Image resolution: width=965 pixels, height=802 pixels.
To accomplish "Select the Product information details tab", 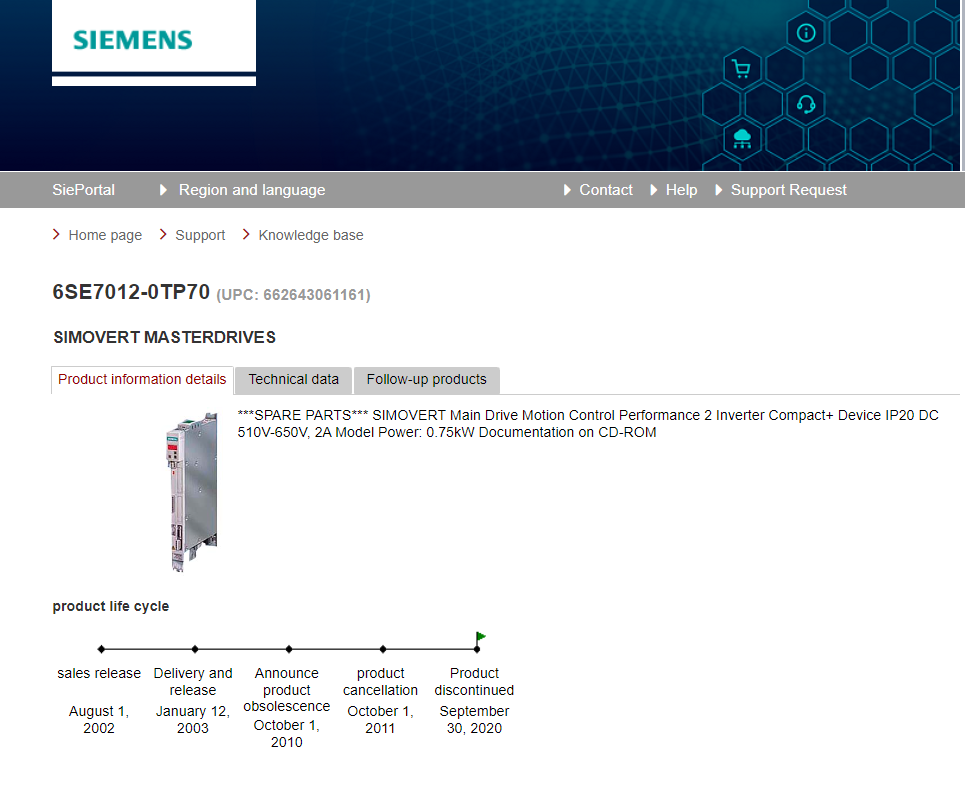I will pyautogui.click(x=142, y=380).
